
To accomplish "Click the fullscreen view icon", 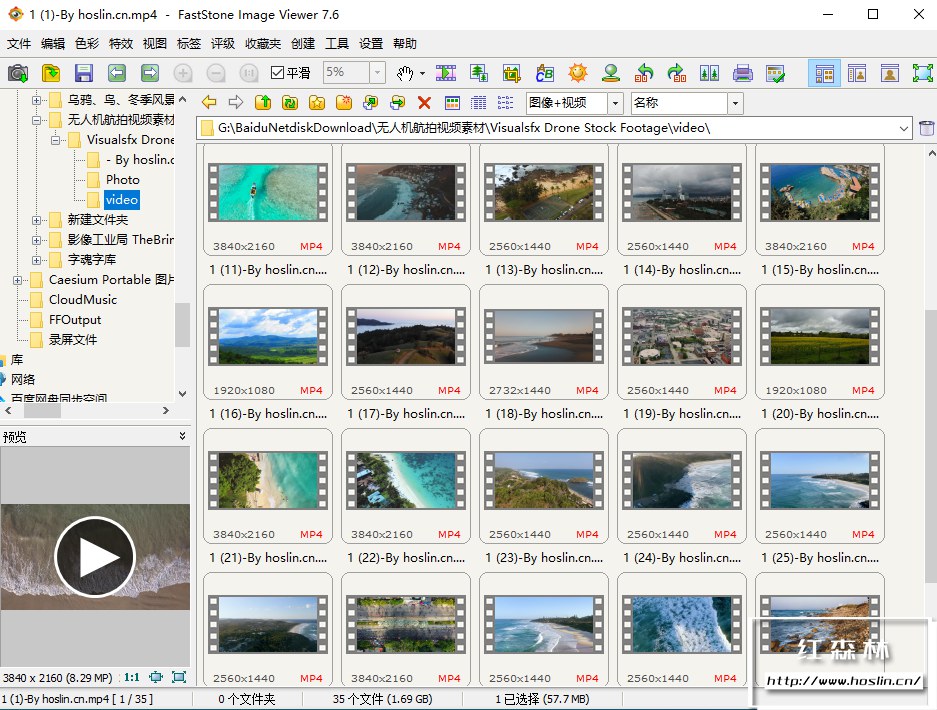I will click(x=923, y=73).
